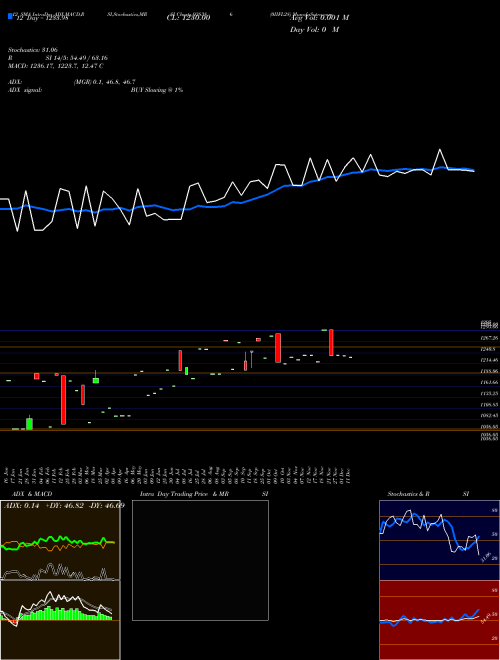Click the 1214.46 price axis label
The width and height of the screenshot is (500, 660).
489,360
